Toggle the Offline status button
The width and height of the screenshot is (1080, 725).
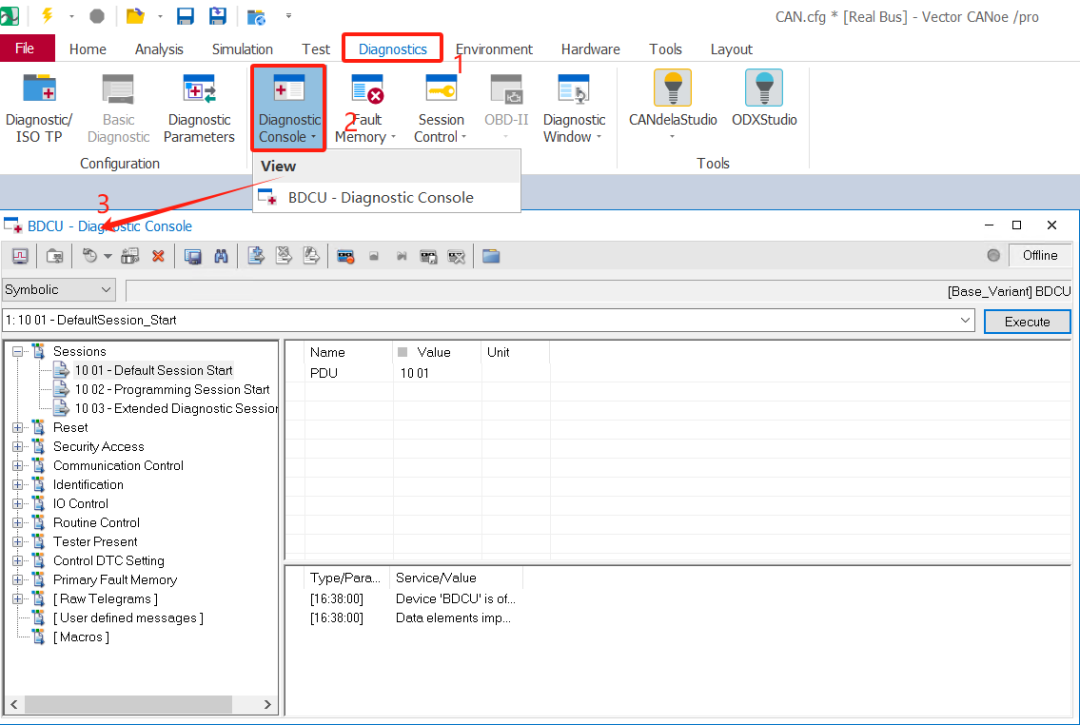point(1039,255)
